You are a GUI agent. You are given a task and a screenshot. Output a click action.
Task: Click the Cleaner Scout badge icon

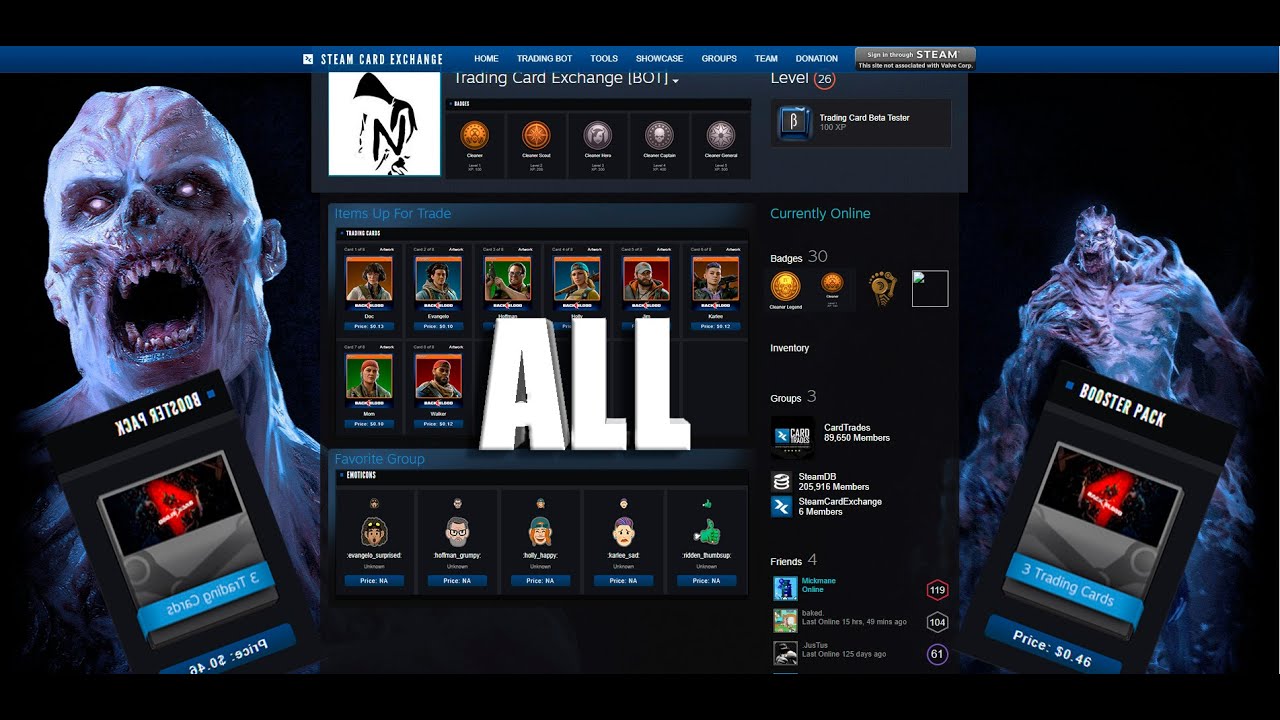tap(537, 135)
